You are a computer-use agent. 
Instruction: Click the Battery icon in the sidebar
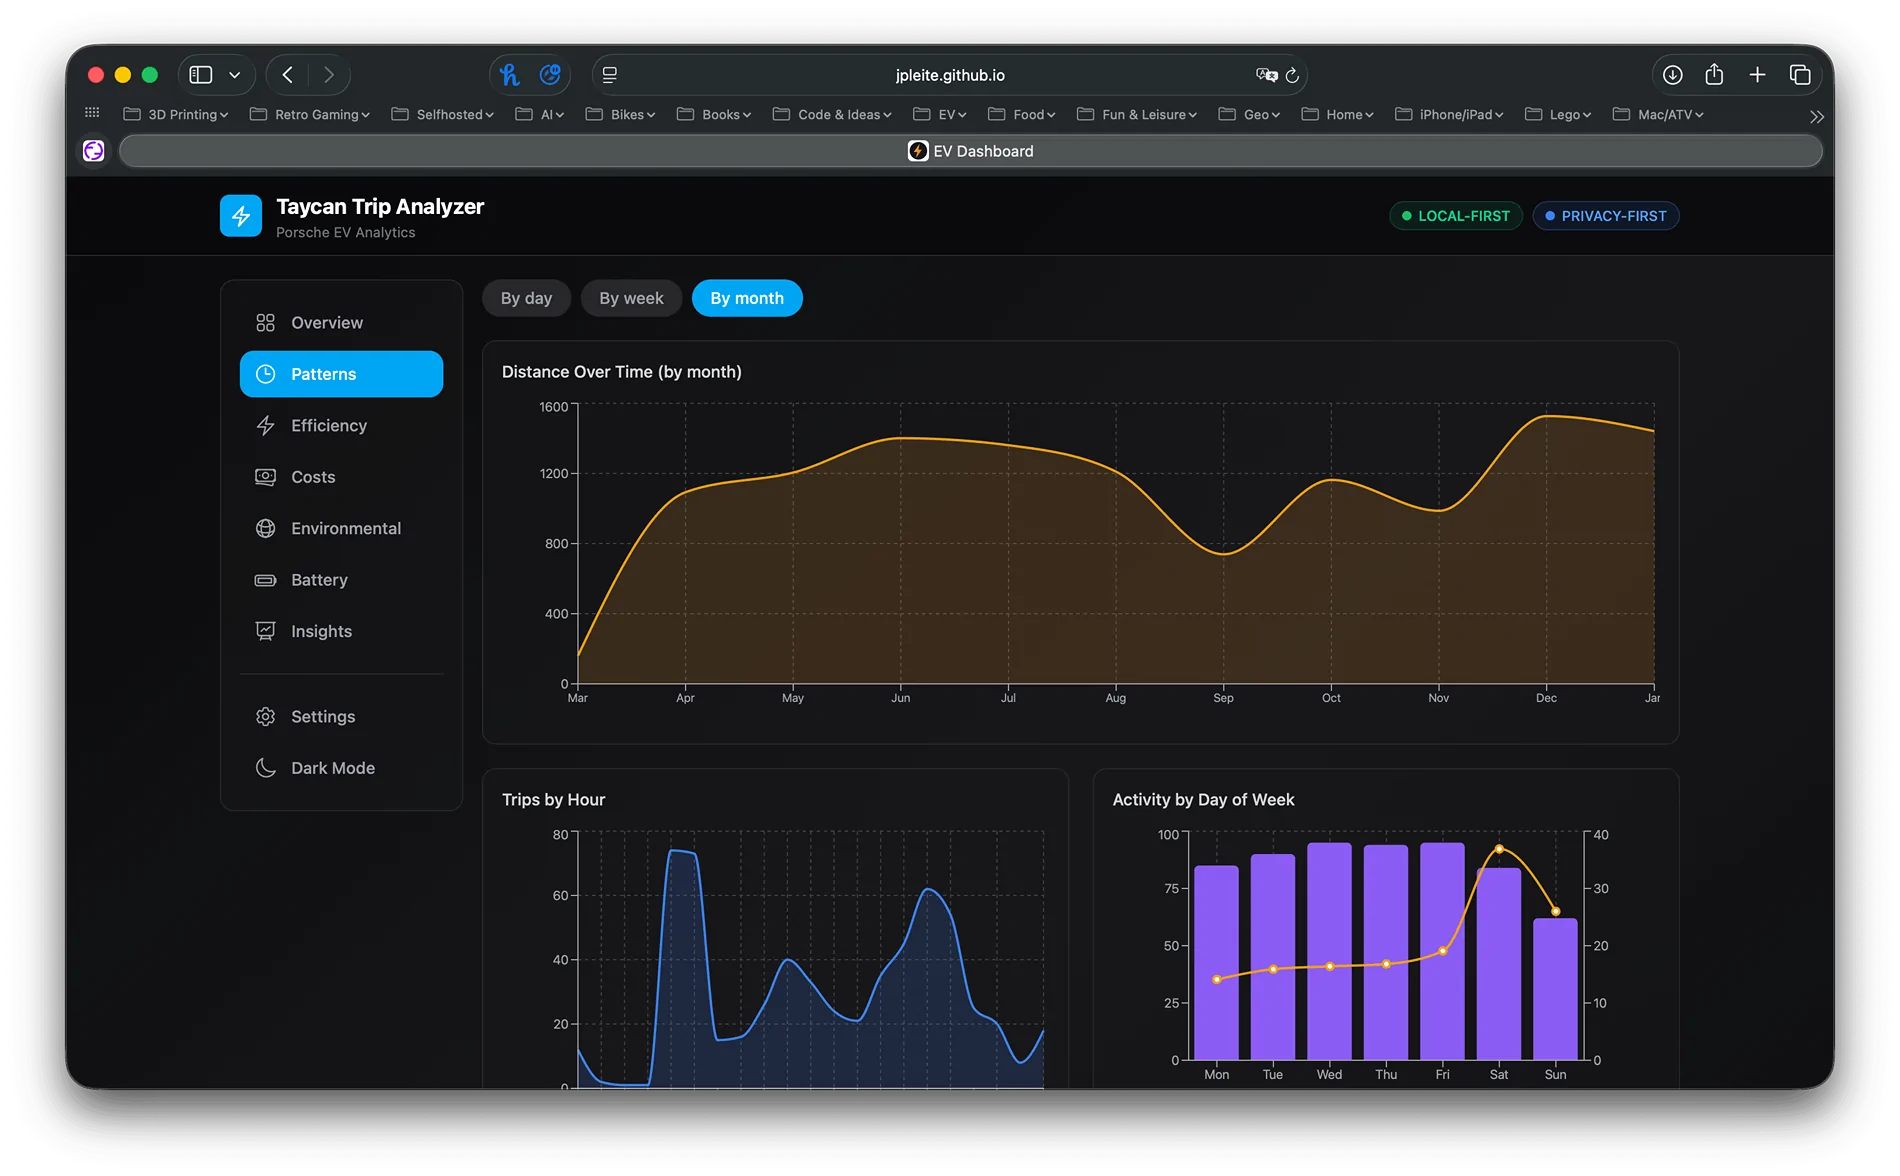tap(265, 580)
